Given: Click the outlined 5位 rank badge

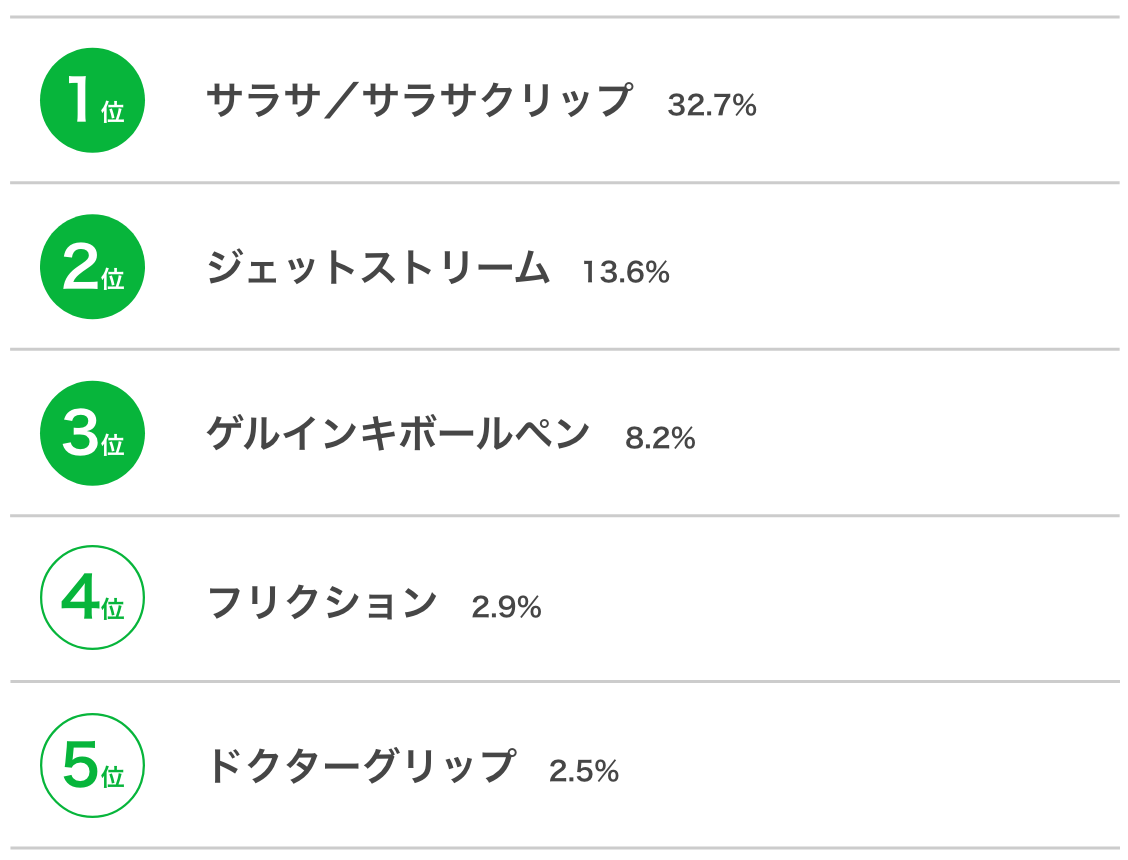Looking at the screenshot, I should click(x=92, y=765).
